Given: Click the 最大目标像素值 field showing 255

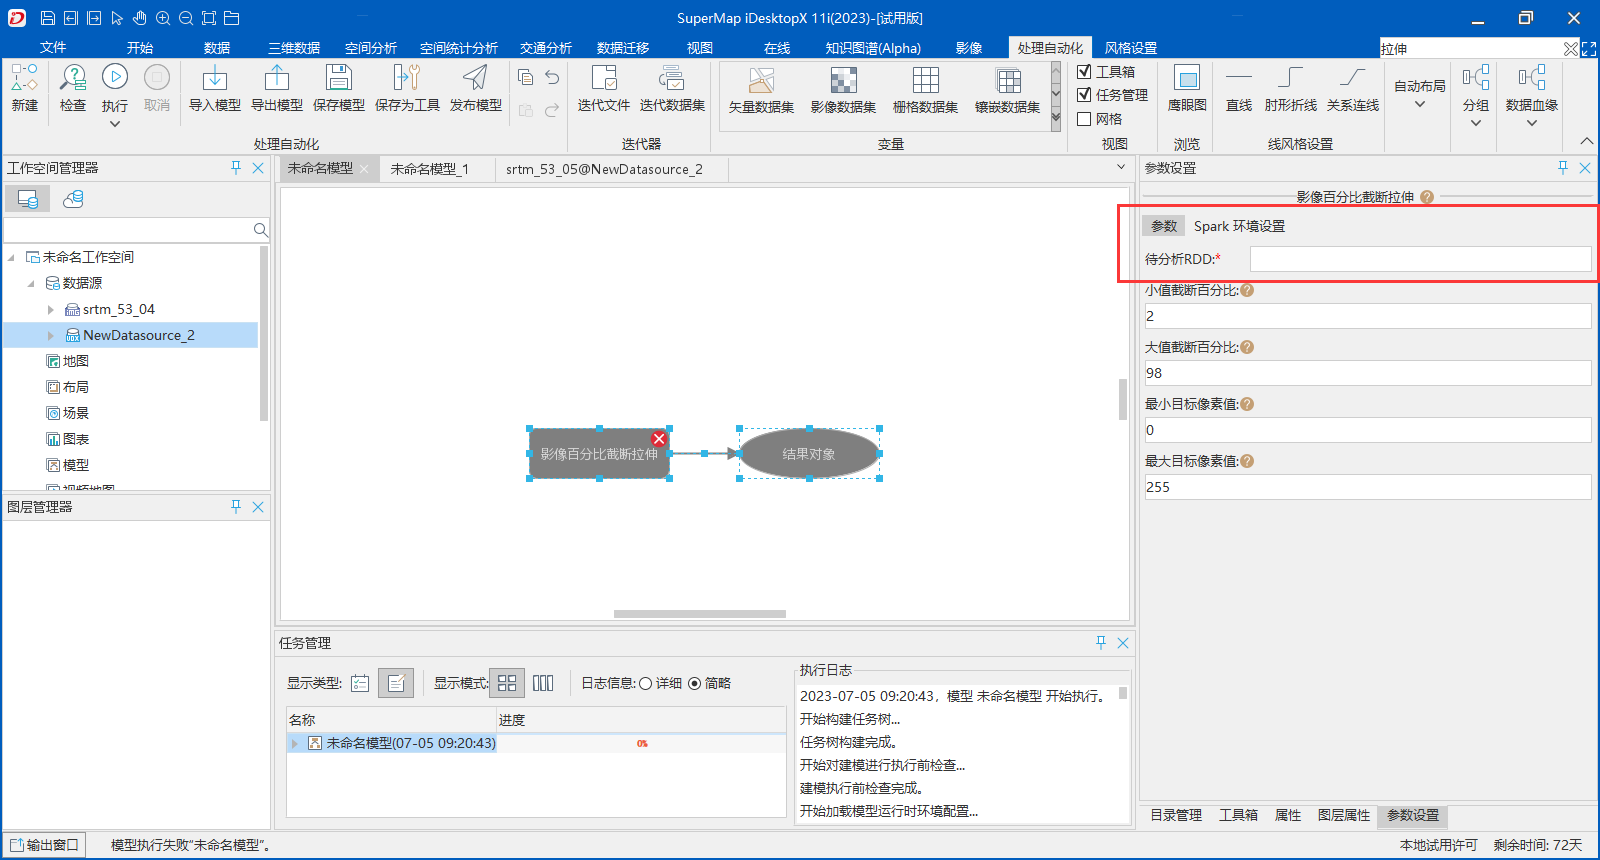Looking at the screenshot, I should tap(1368, 487).
